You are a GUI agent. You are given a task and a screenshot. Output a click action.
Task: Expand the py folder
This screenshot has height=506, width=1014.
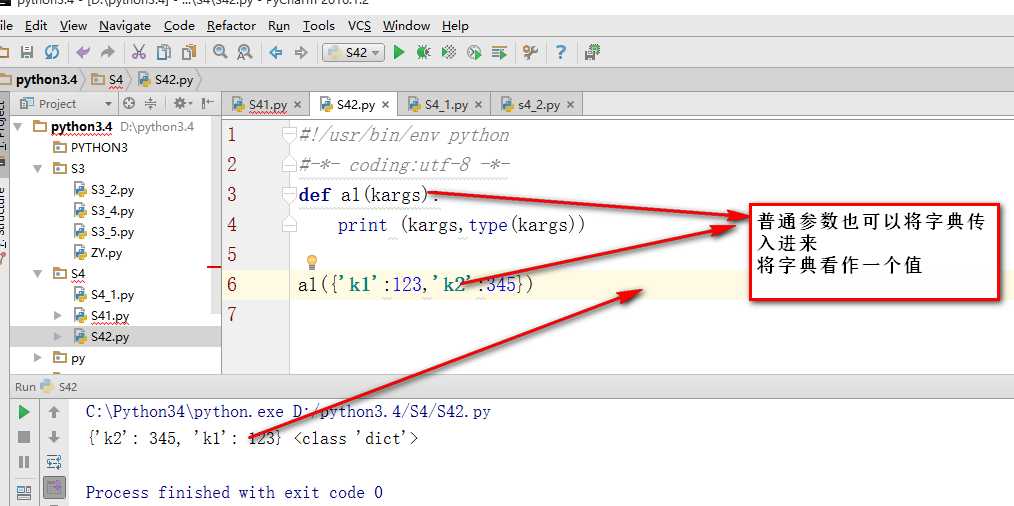pyautogui.click(x=39, y=357)
